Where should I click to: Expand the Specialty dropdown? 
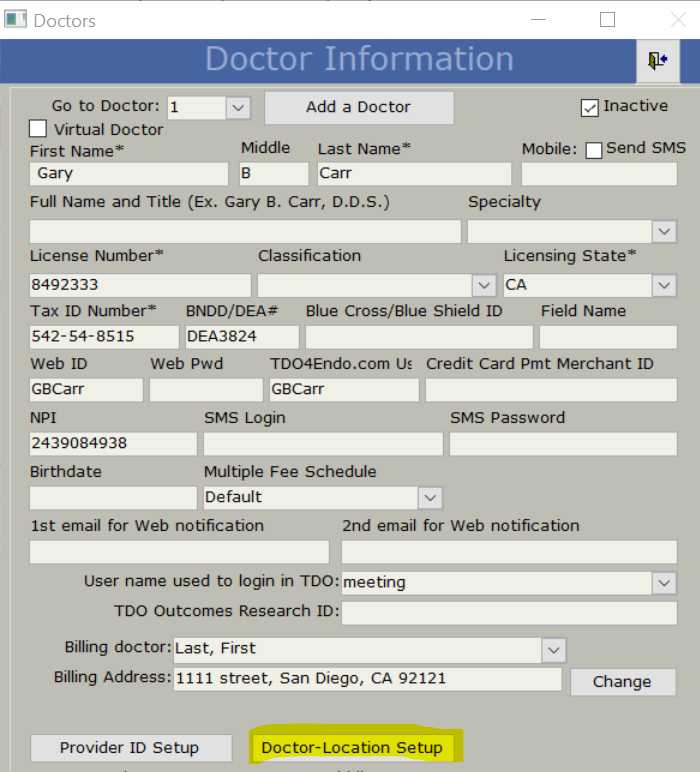(665, 231)
